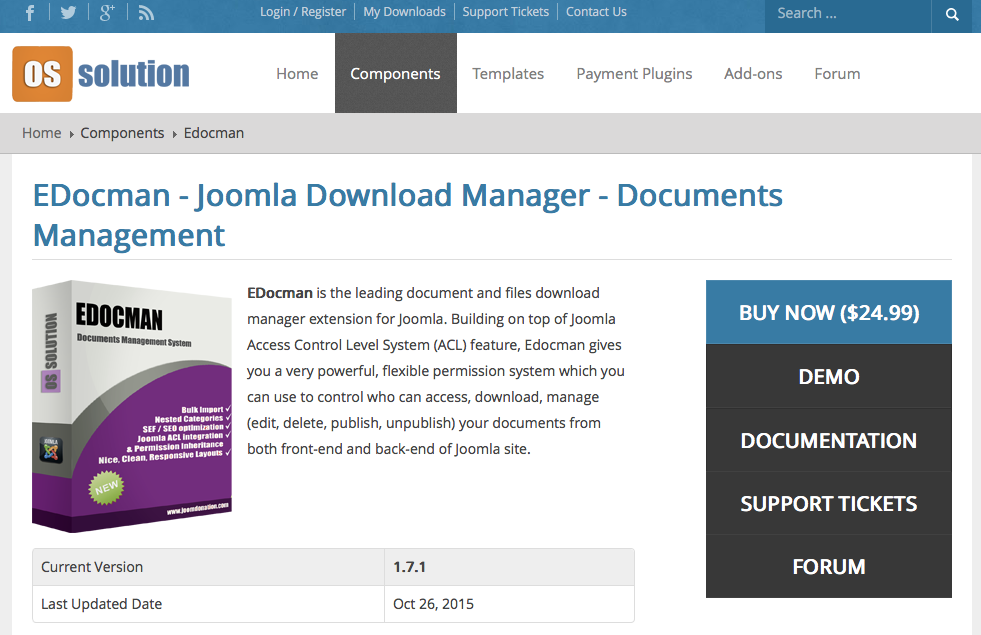Click the version value 1.7.1
The image size is (981, 635).
point(409,567)
